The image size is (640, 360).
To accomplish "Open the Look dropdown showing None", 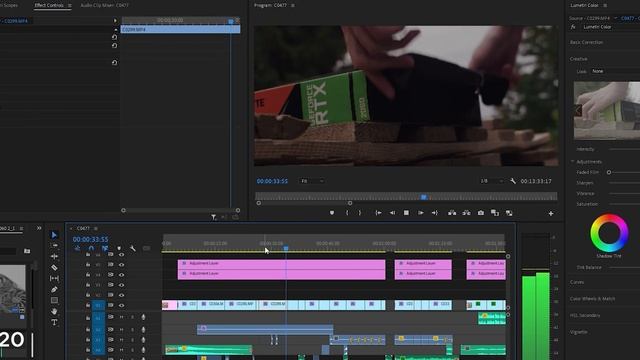I will 616,71.
